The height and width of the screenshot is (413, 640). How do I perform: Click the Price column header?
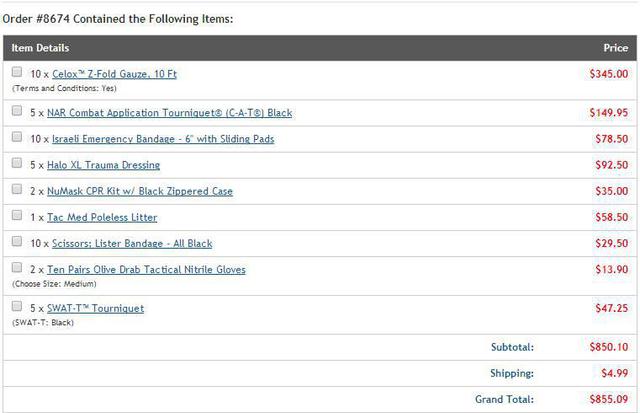[x=615, y=48]
